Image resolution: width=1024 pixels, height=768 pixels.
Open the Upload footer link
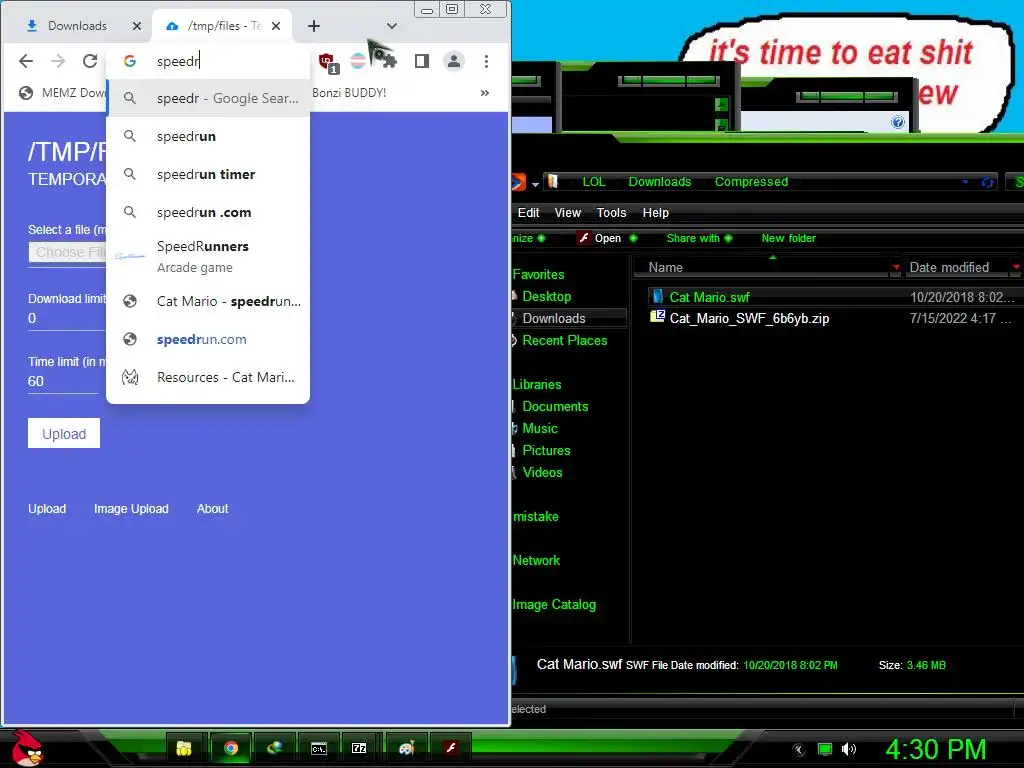click(x=47, y=509)
